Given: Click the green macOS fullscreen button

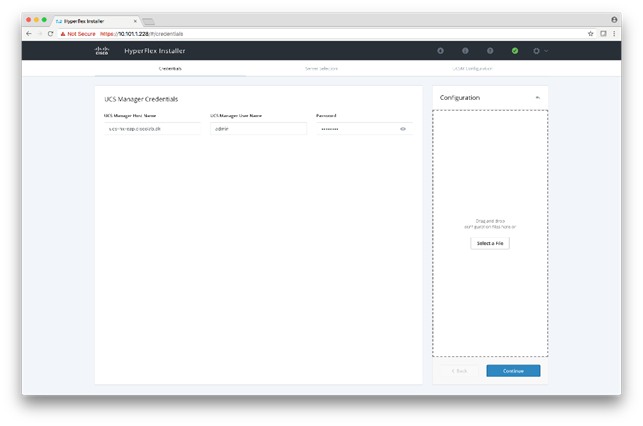Looking at the screenshot, I should point(44,20).
